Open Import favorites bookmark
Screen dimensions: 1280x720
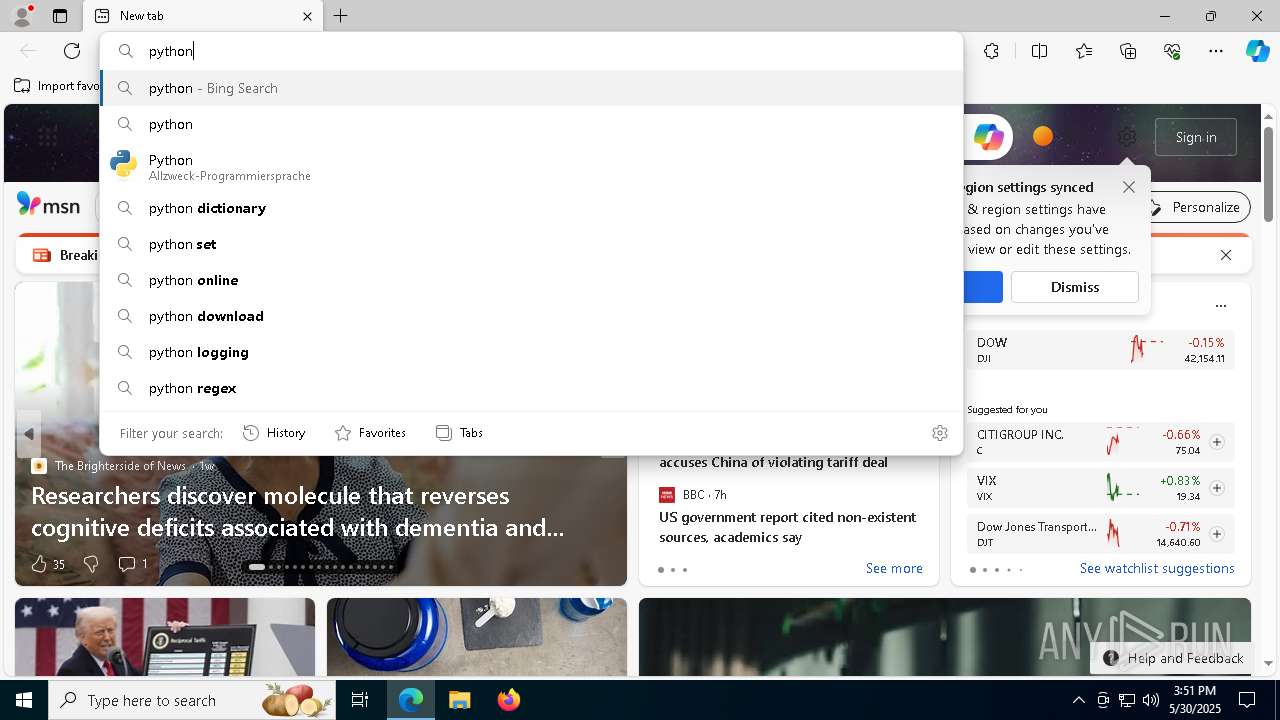point(57,86)
